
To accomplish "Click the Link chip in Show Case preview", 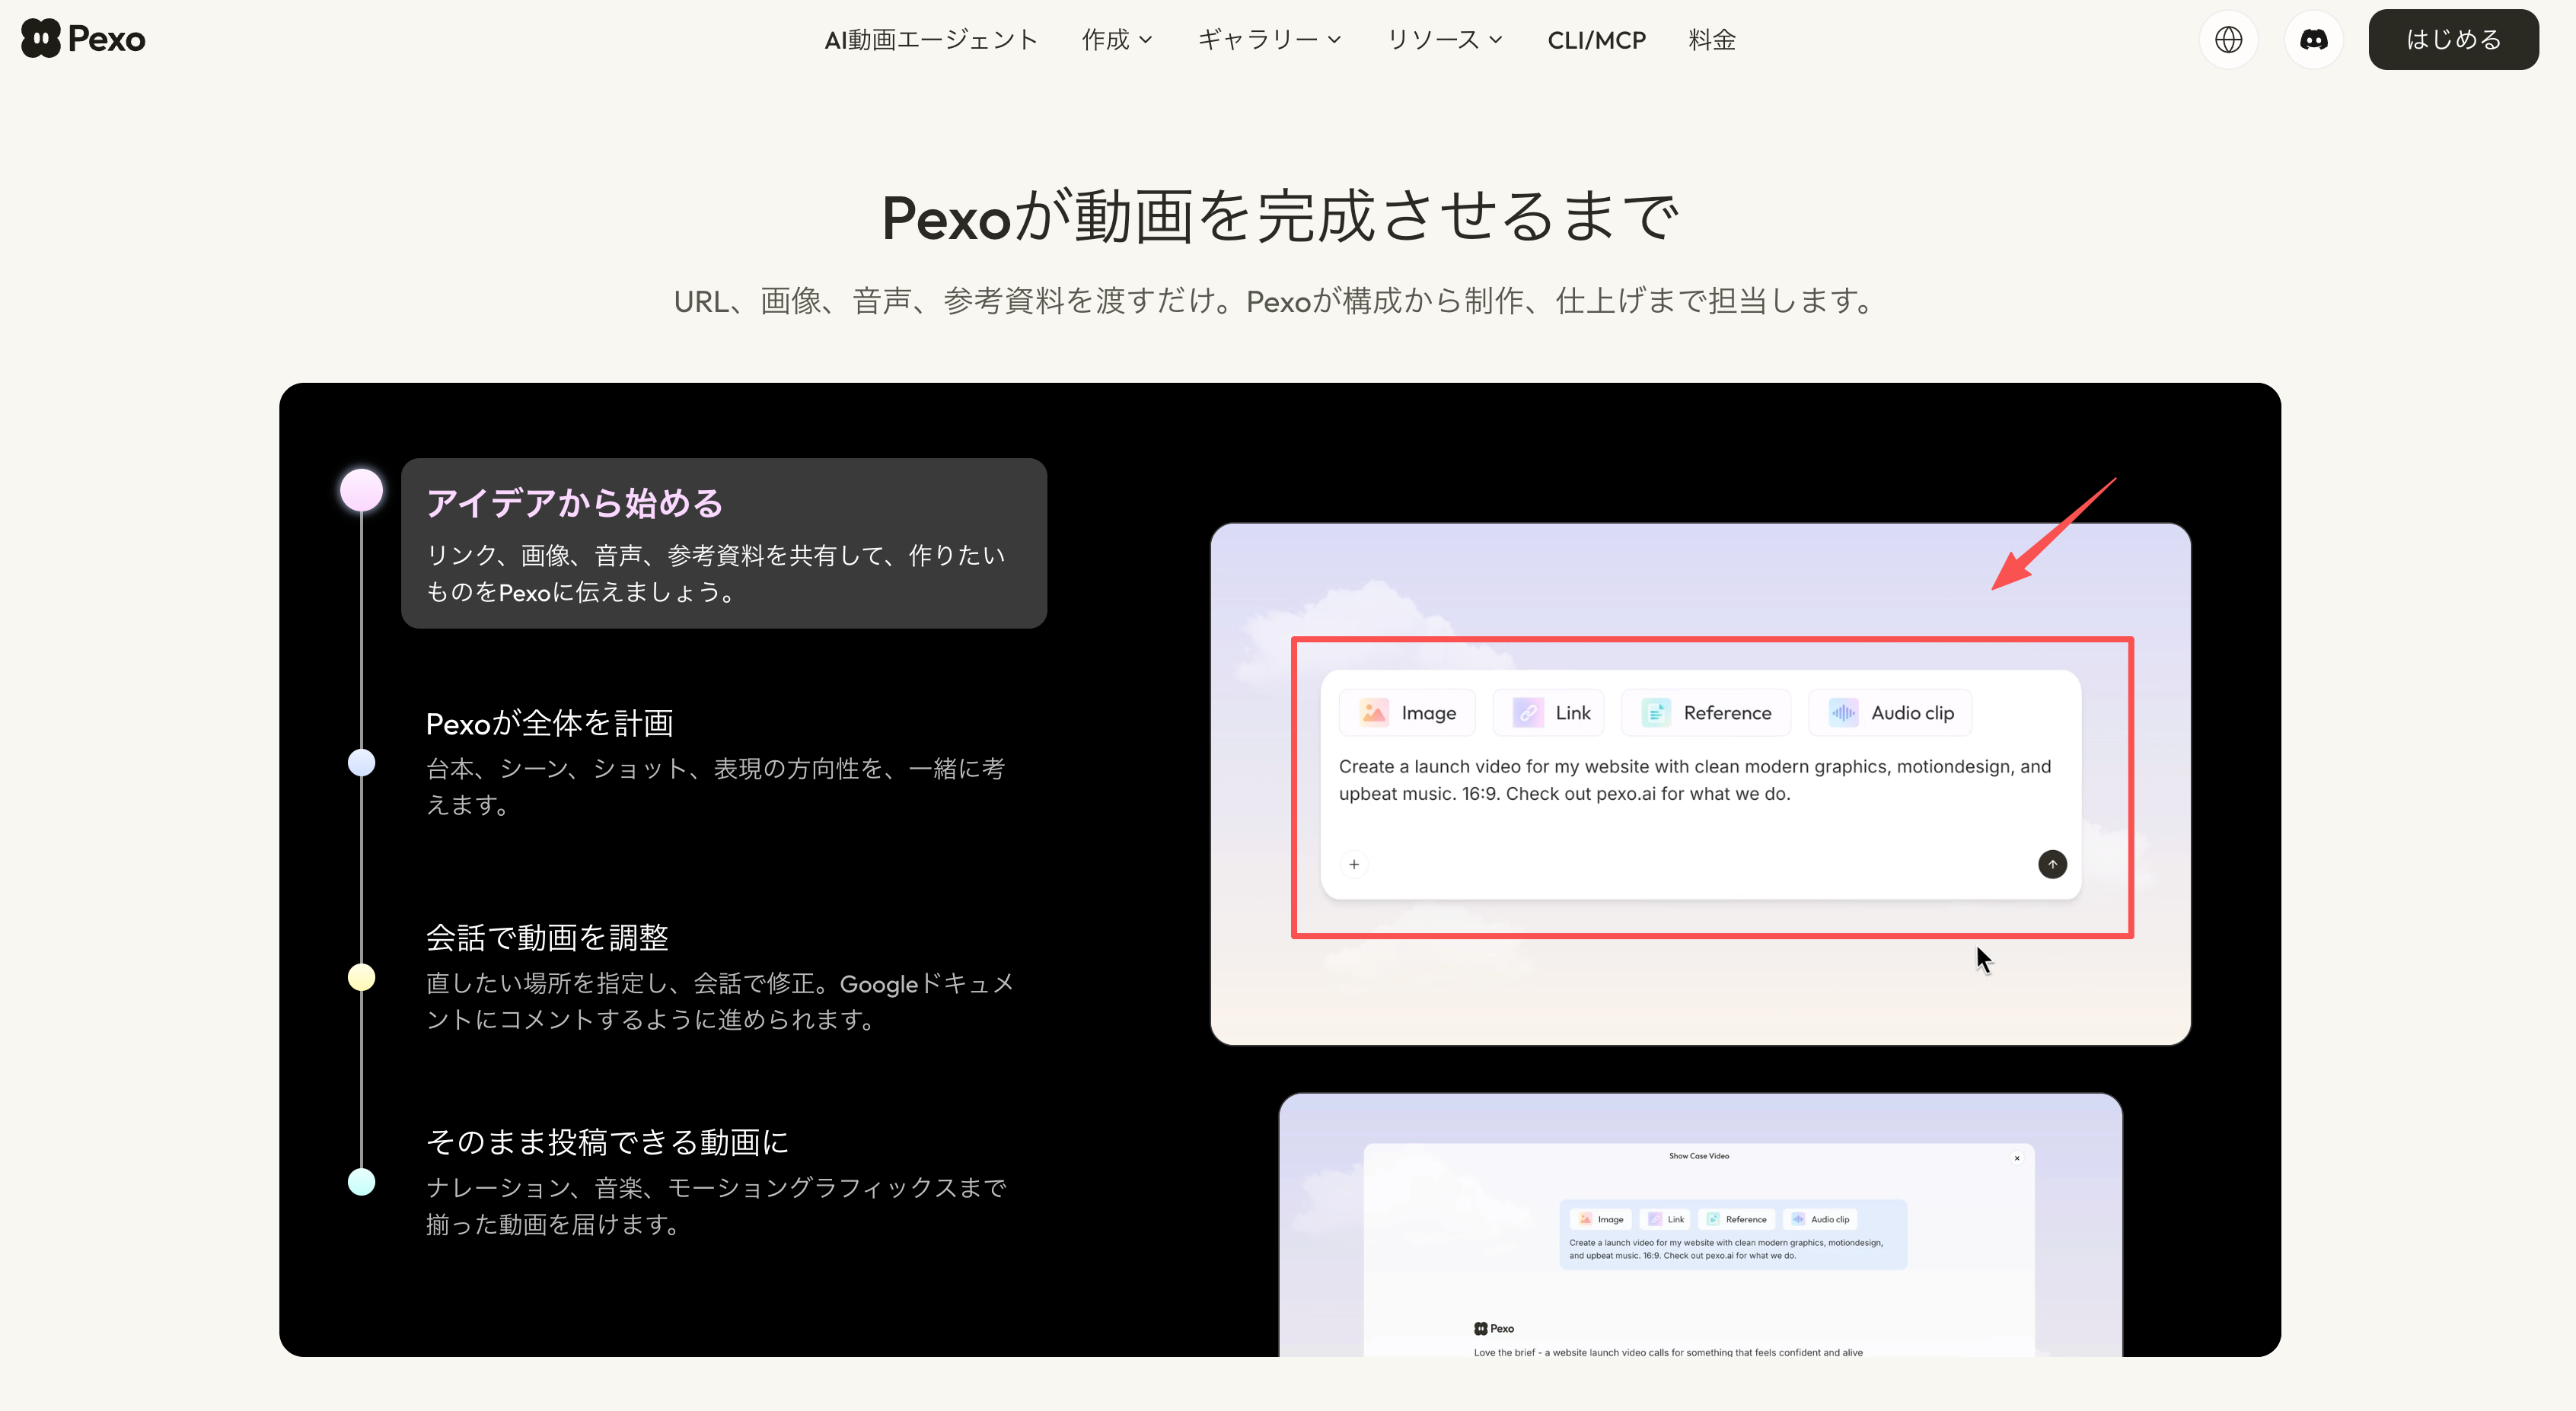I will 1666,1219.
